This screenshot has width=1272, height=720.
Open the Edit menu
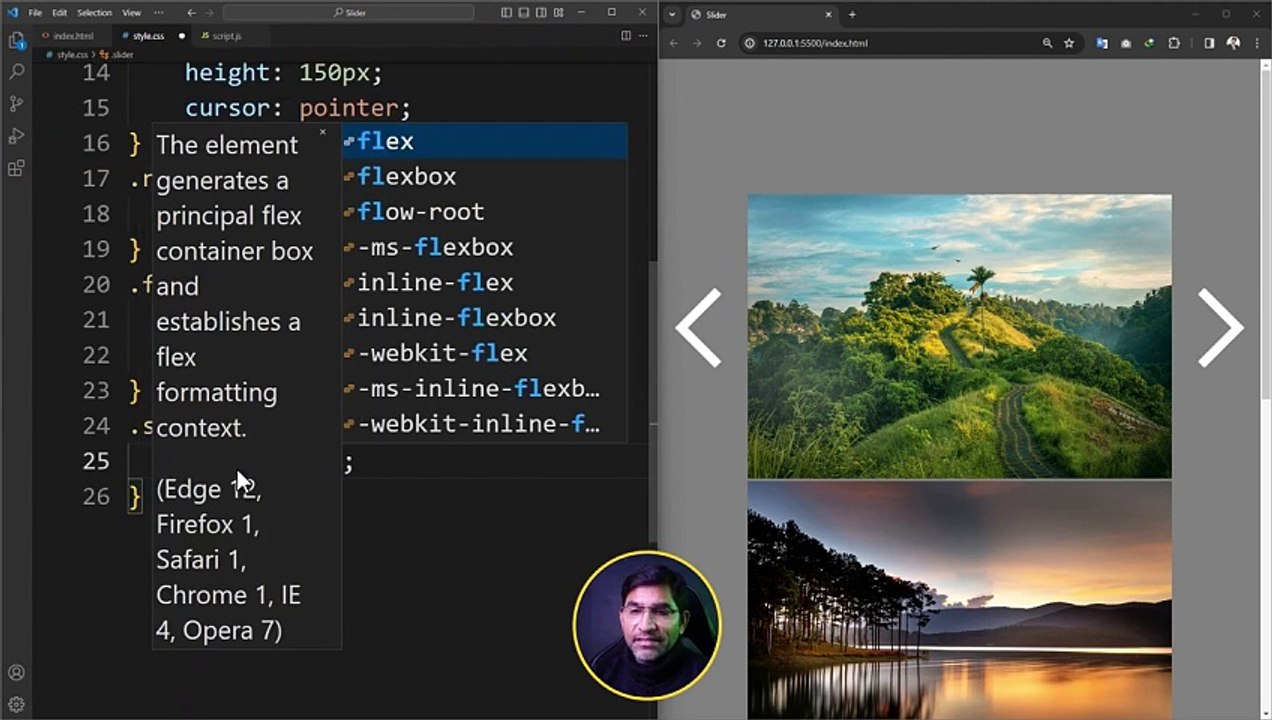click(x=59, y=13)
